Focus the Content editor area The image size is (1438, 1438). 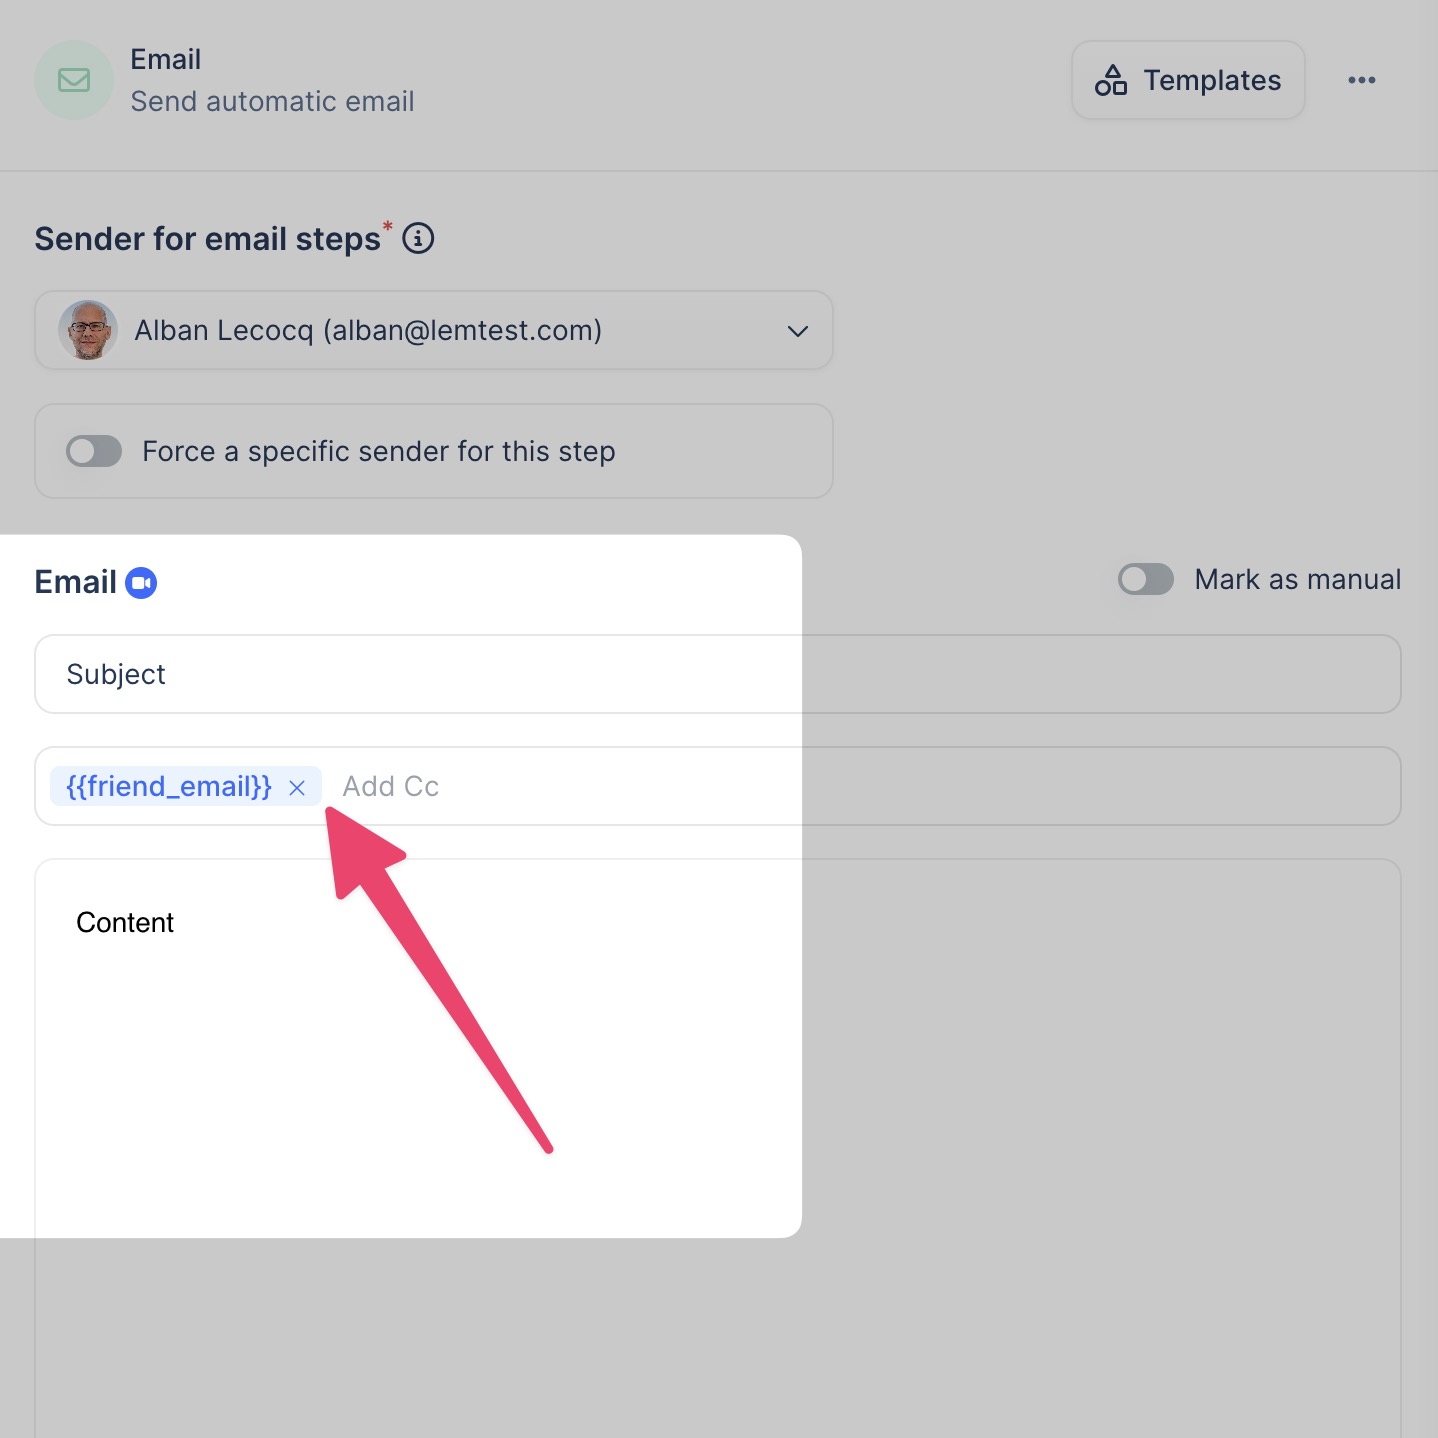click(x=400, y=1050)
